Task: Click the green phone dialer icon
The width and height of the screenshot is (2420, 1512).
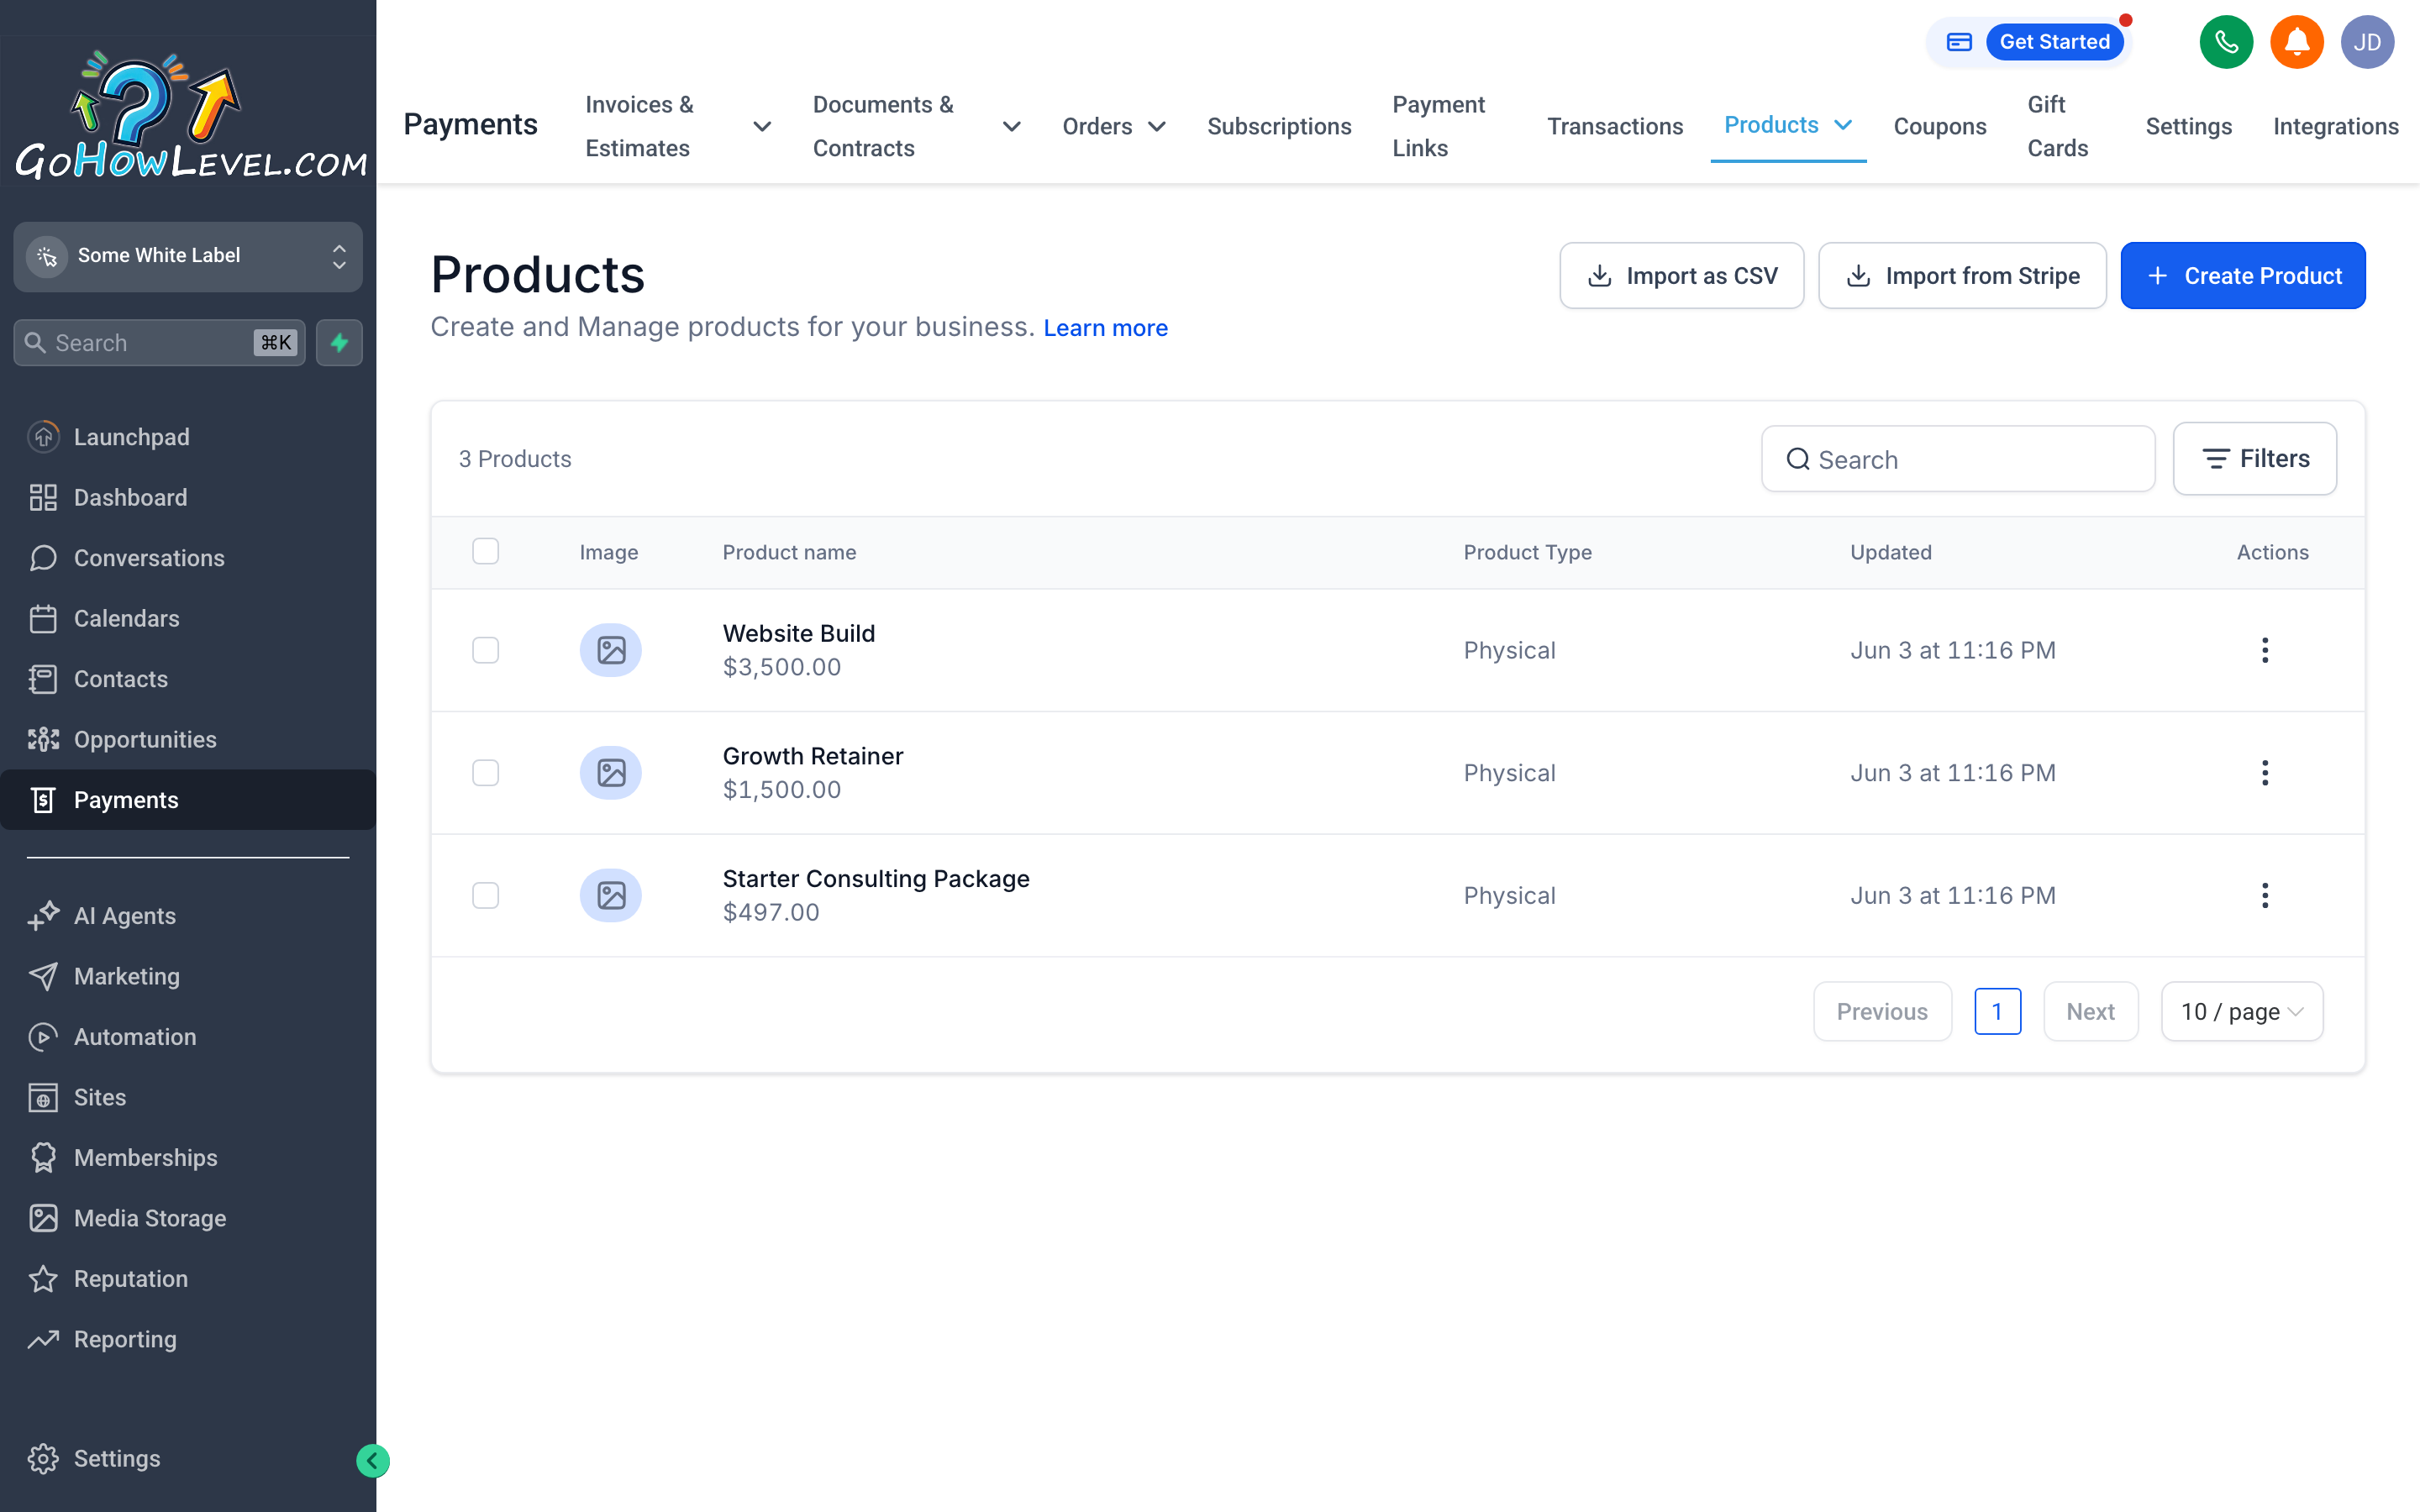Action: [2226, 42]
